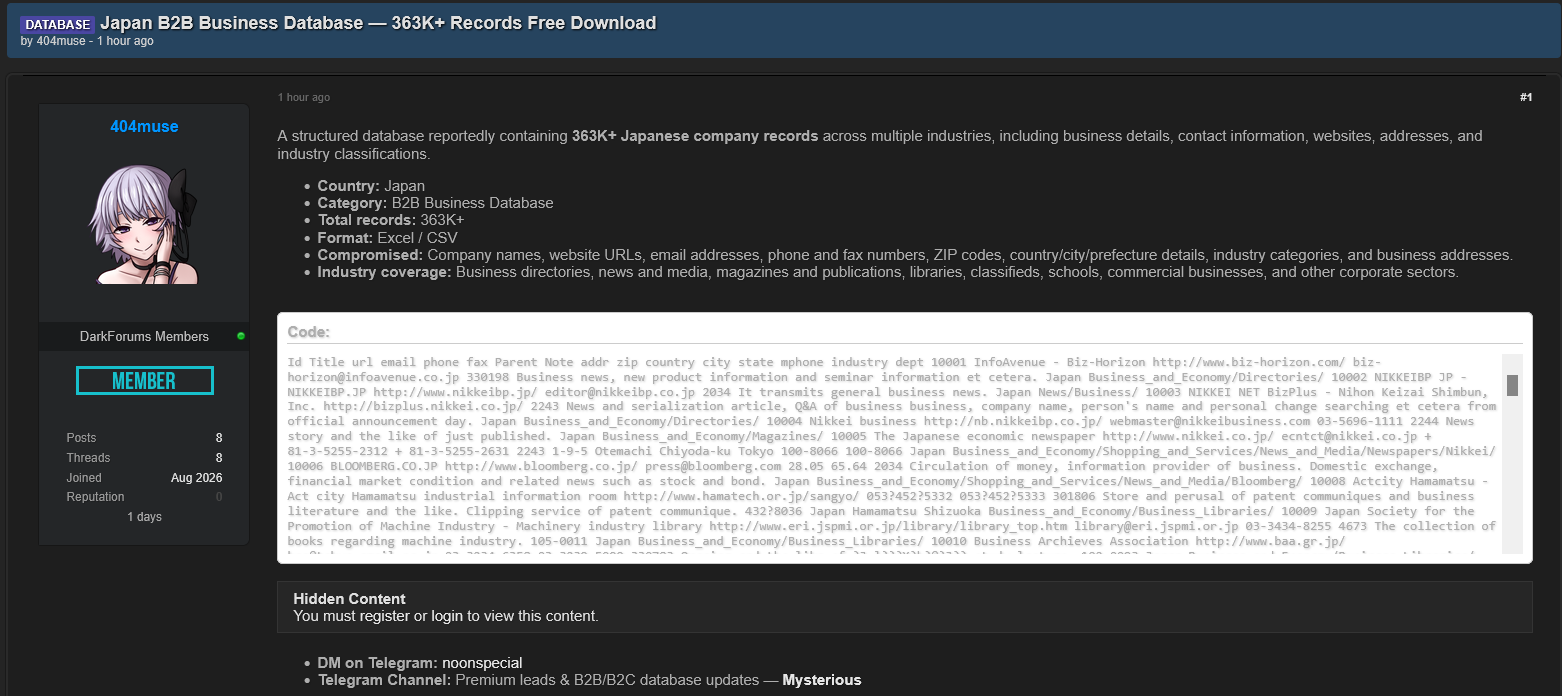Click the '1 hour ago' post timestamp
The image size is (1562, 696).
pyautogui.click(x=304, y=97)
